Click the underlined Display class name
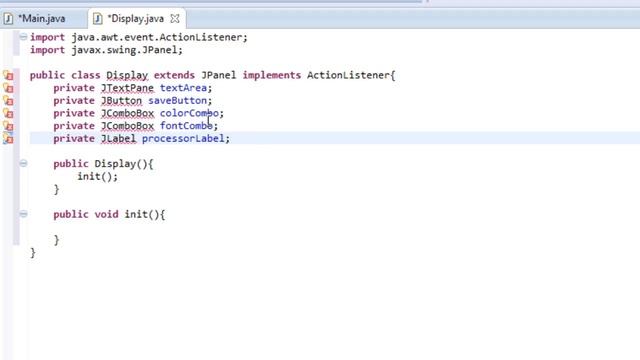 [127, 76]
